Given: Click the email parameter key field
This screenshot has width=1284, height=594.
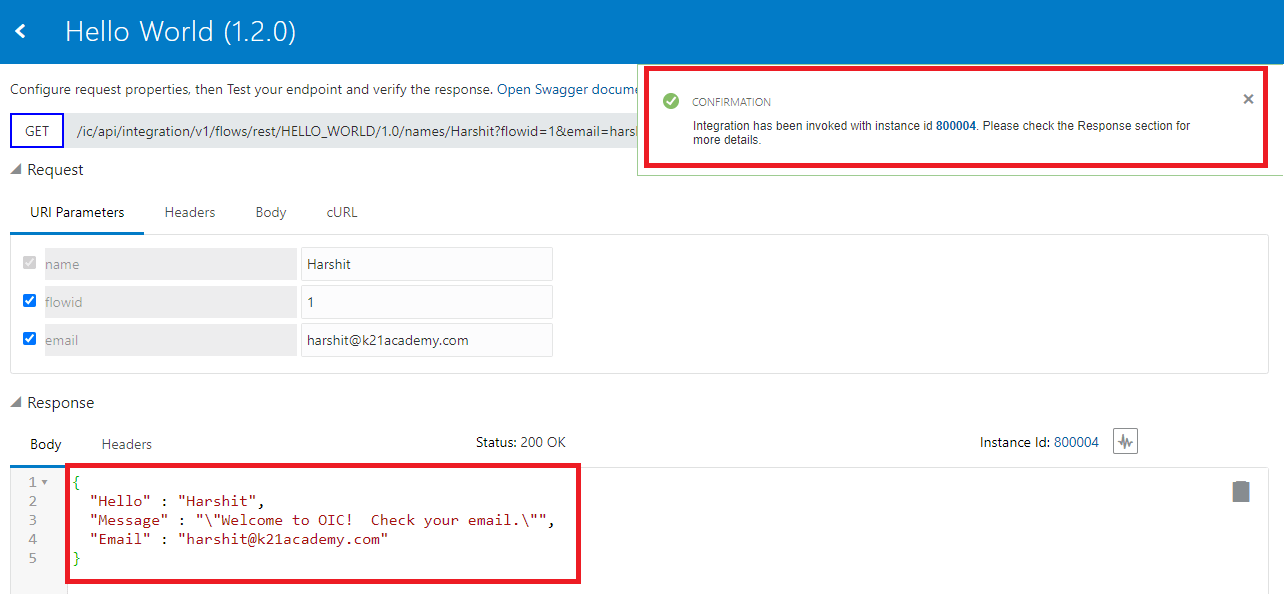Looking at the screenshot, I should (169, 340).
